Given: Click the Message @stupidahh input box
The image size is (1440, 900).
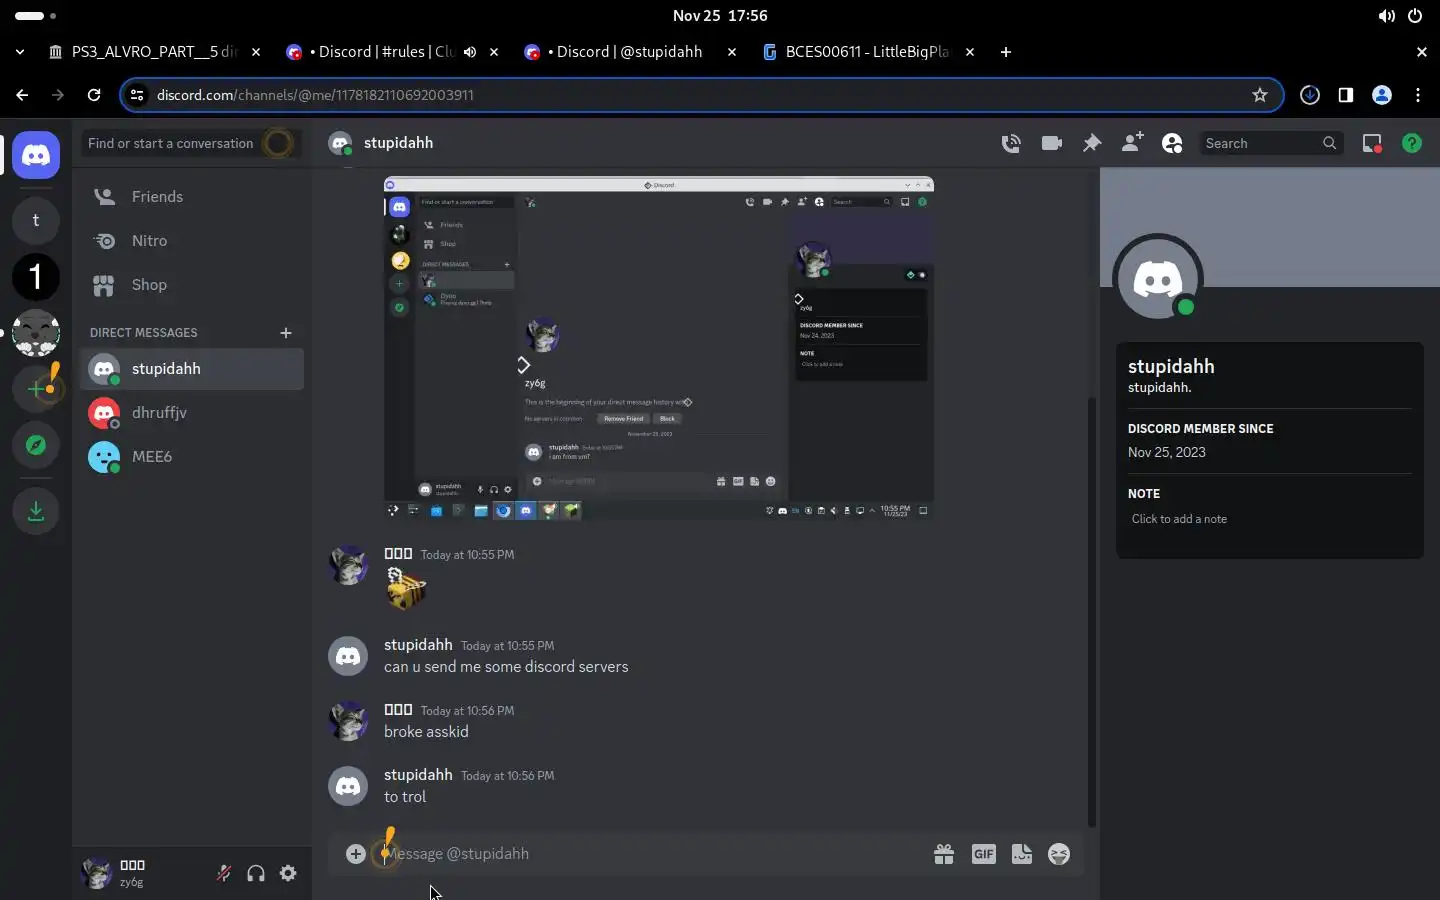Looking at the screenshot, I should click(x=650, y=854).
